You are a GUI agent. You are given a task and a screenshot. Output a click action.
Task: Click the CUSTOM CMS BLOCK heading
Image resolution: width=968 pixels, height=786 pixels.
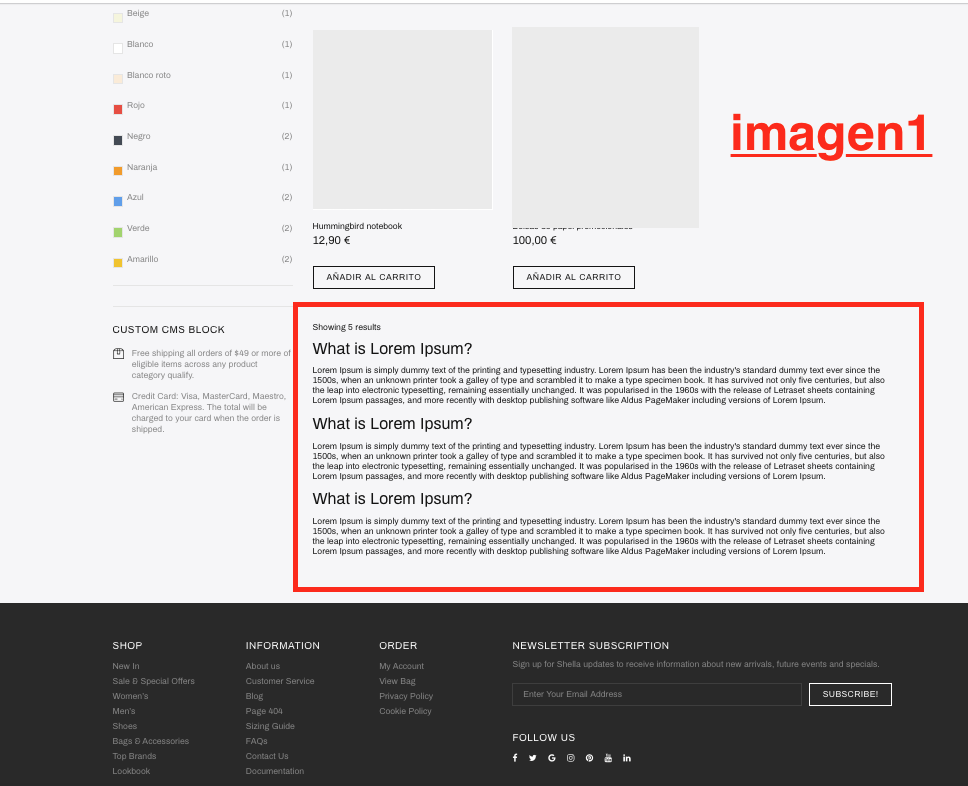click(x=169, y=330)
